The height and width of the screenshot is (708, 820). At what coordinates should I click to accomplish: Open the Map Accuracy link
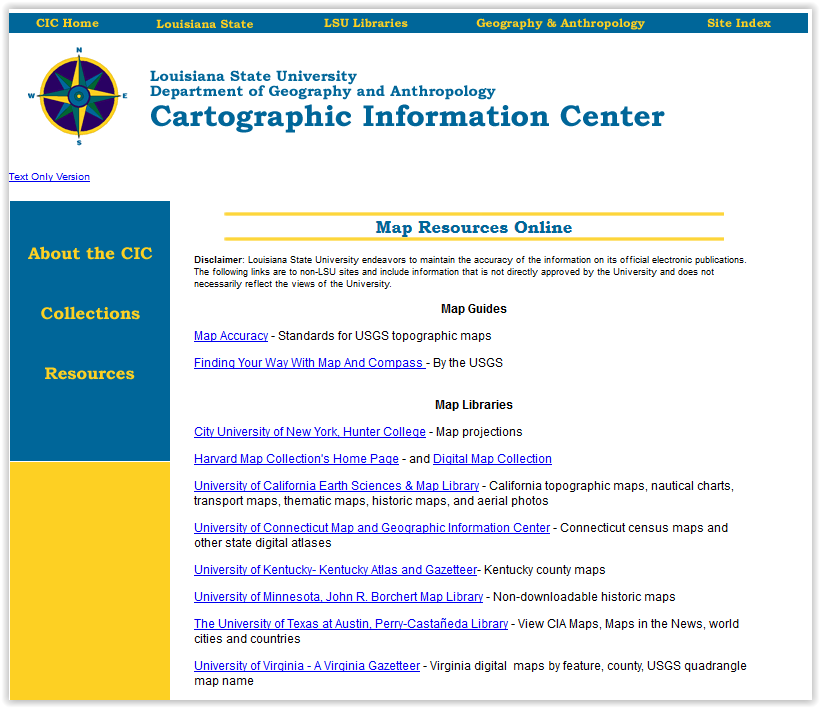coord(231,336)
